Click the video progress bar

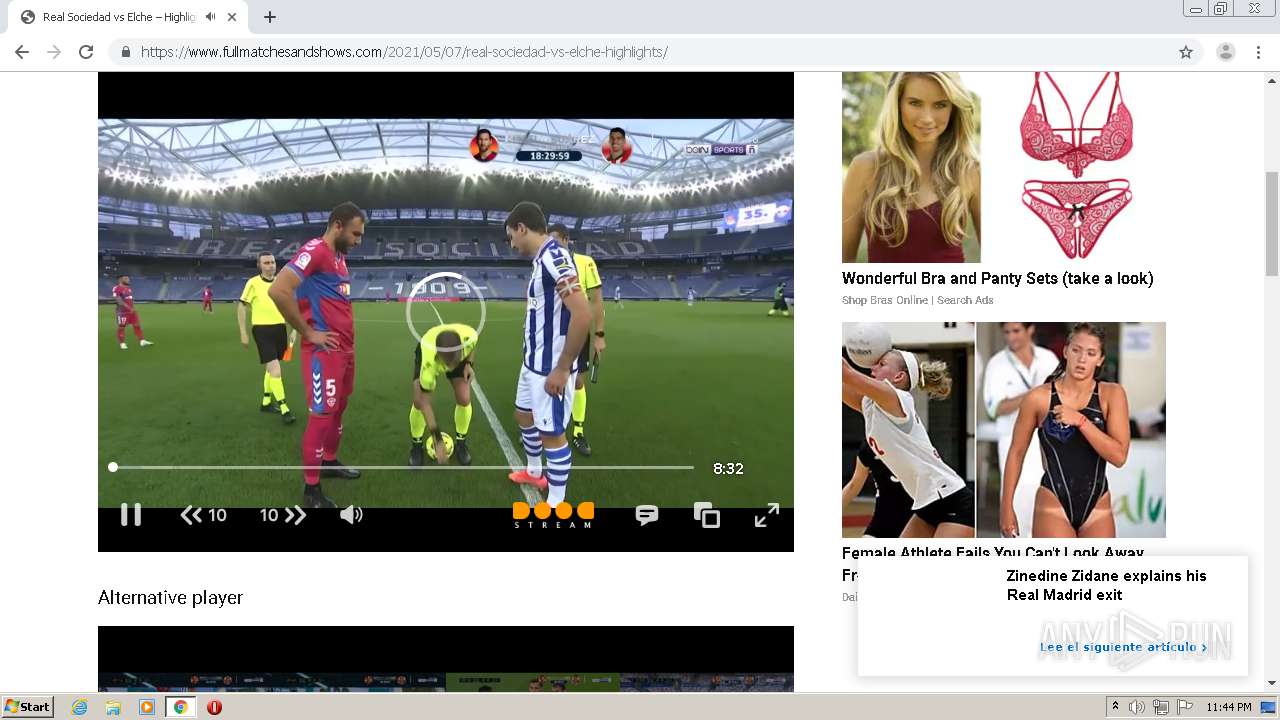(401, 467)
